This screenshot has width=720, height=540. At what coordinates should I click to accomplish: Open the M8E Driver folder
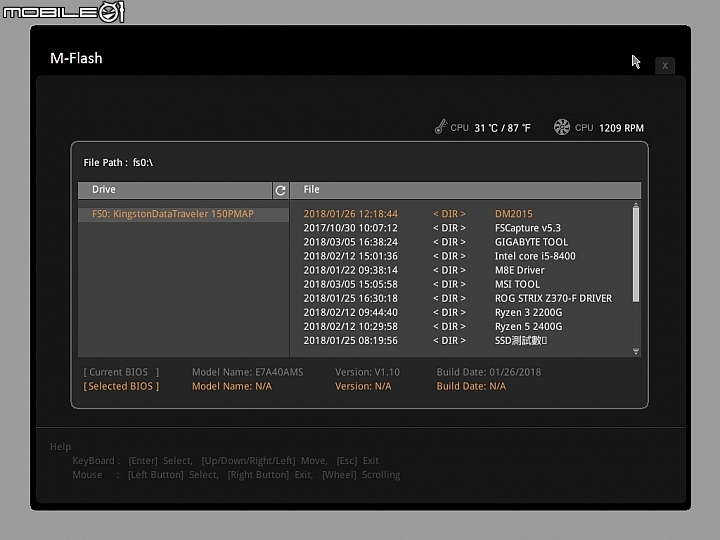coord(519,270)
